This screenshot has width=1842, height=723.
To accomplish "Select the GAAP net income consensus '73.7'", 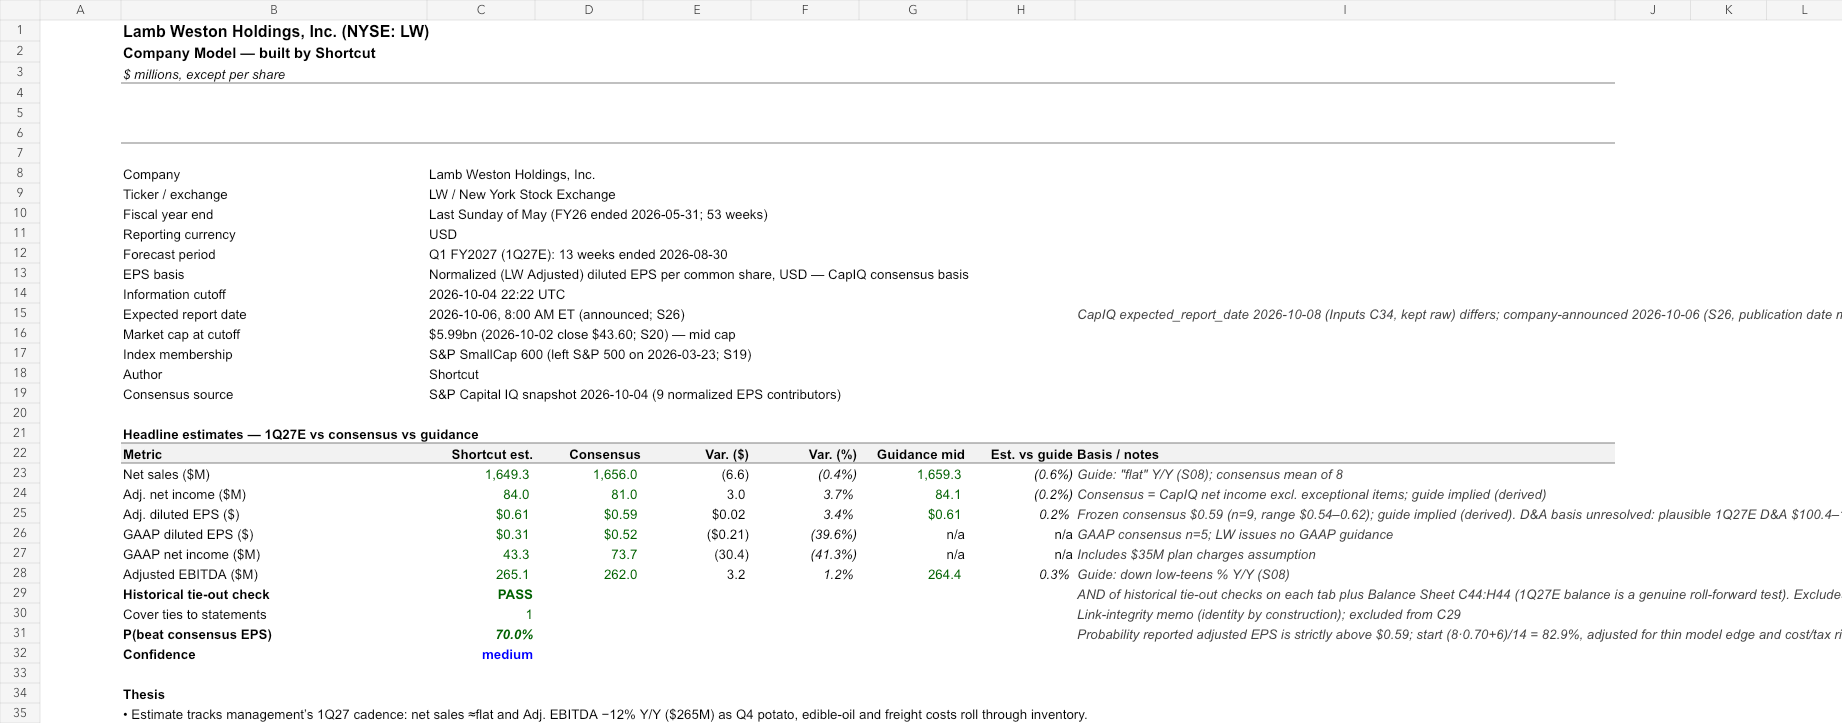I will (624, 555).
